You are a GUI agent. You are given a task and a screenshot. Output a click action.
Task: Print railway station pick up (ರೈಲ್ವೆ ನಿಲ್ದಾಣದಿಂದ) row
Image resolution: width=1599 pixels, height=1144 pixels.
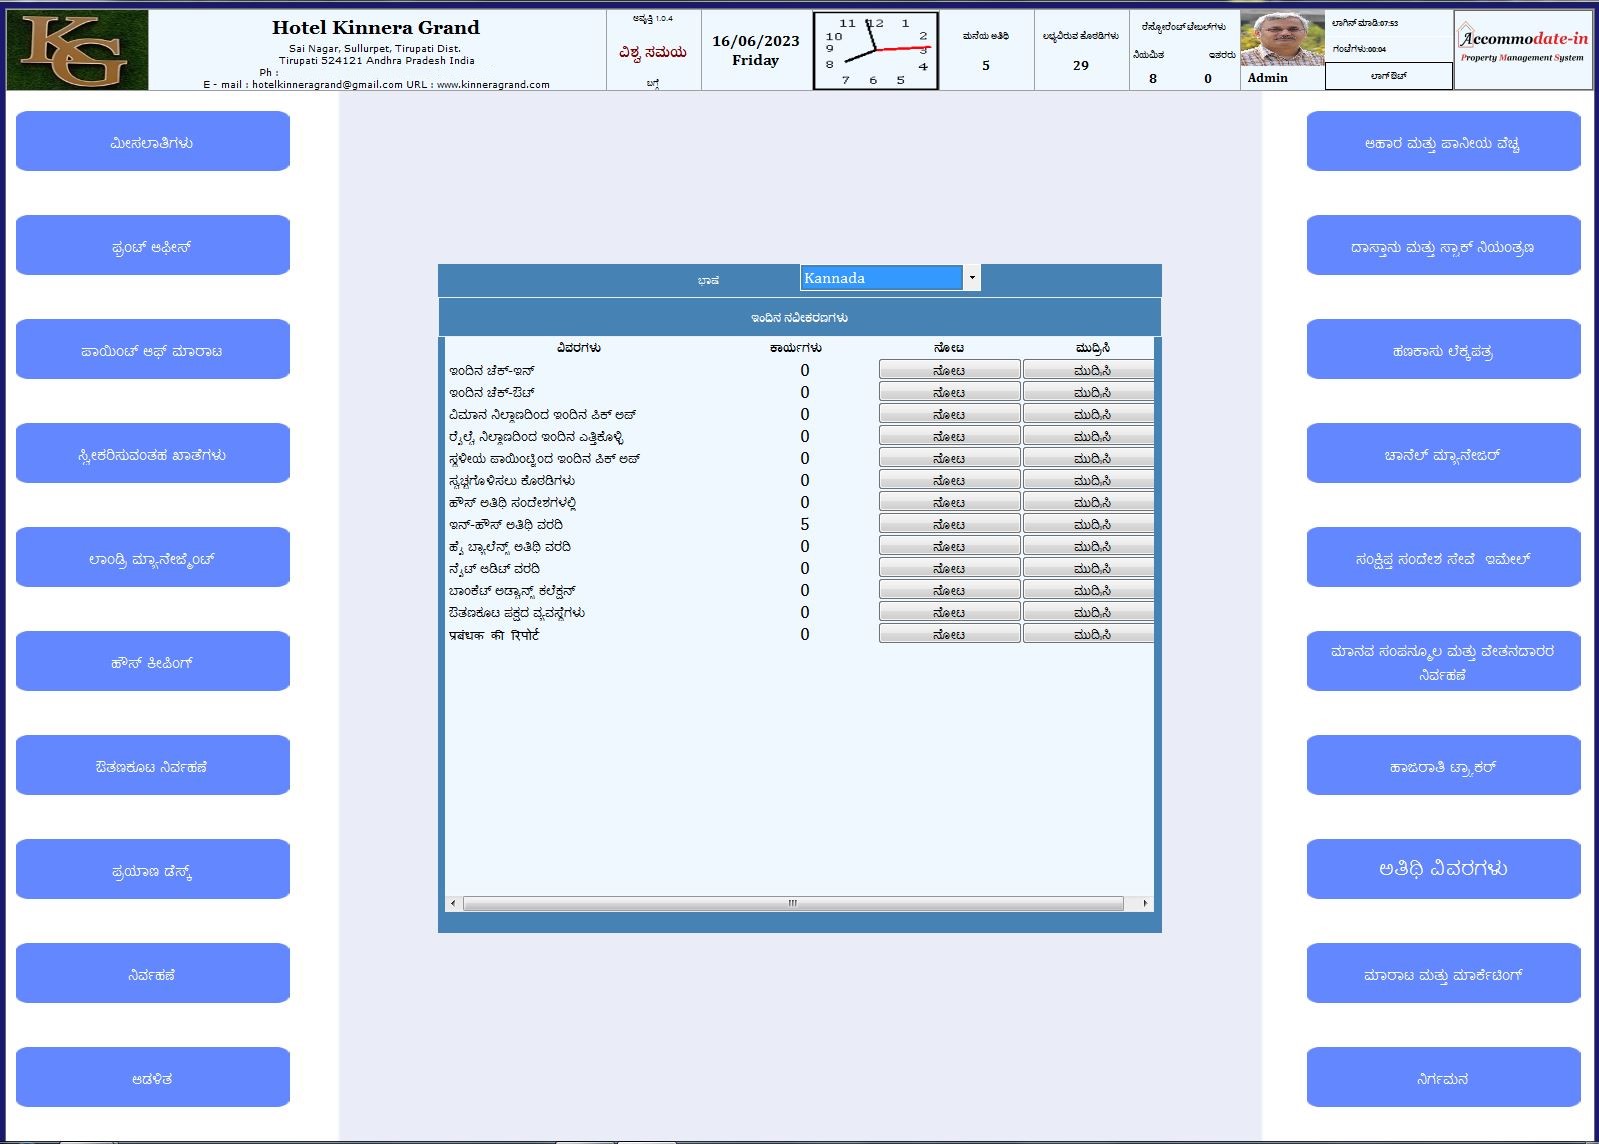(x=1088, y=436)
